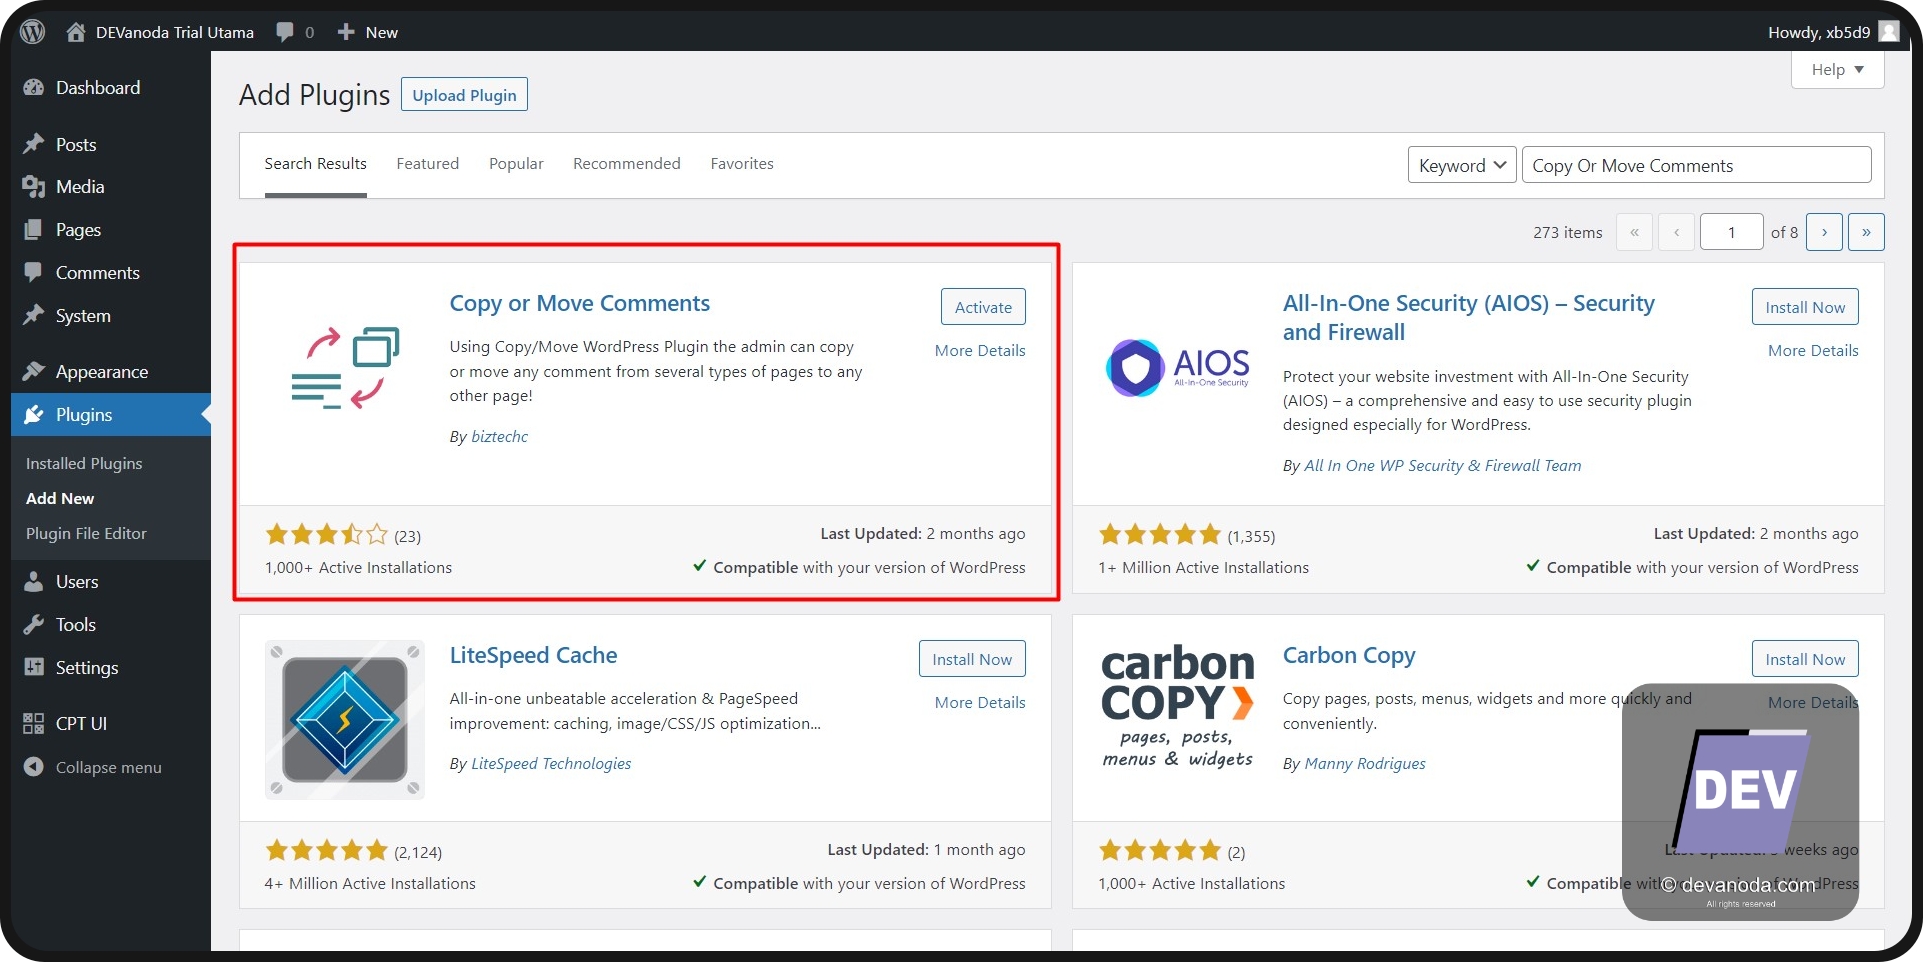Click the LiteSpeed Cache plugin logo
Viewport: 1923px width, 962px height.
[345, 720]
